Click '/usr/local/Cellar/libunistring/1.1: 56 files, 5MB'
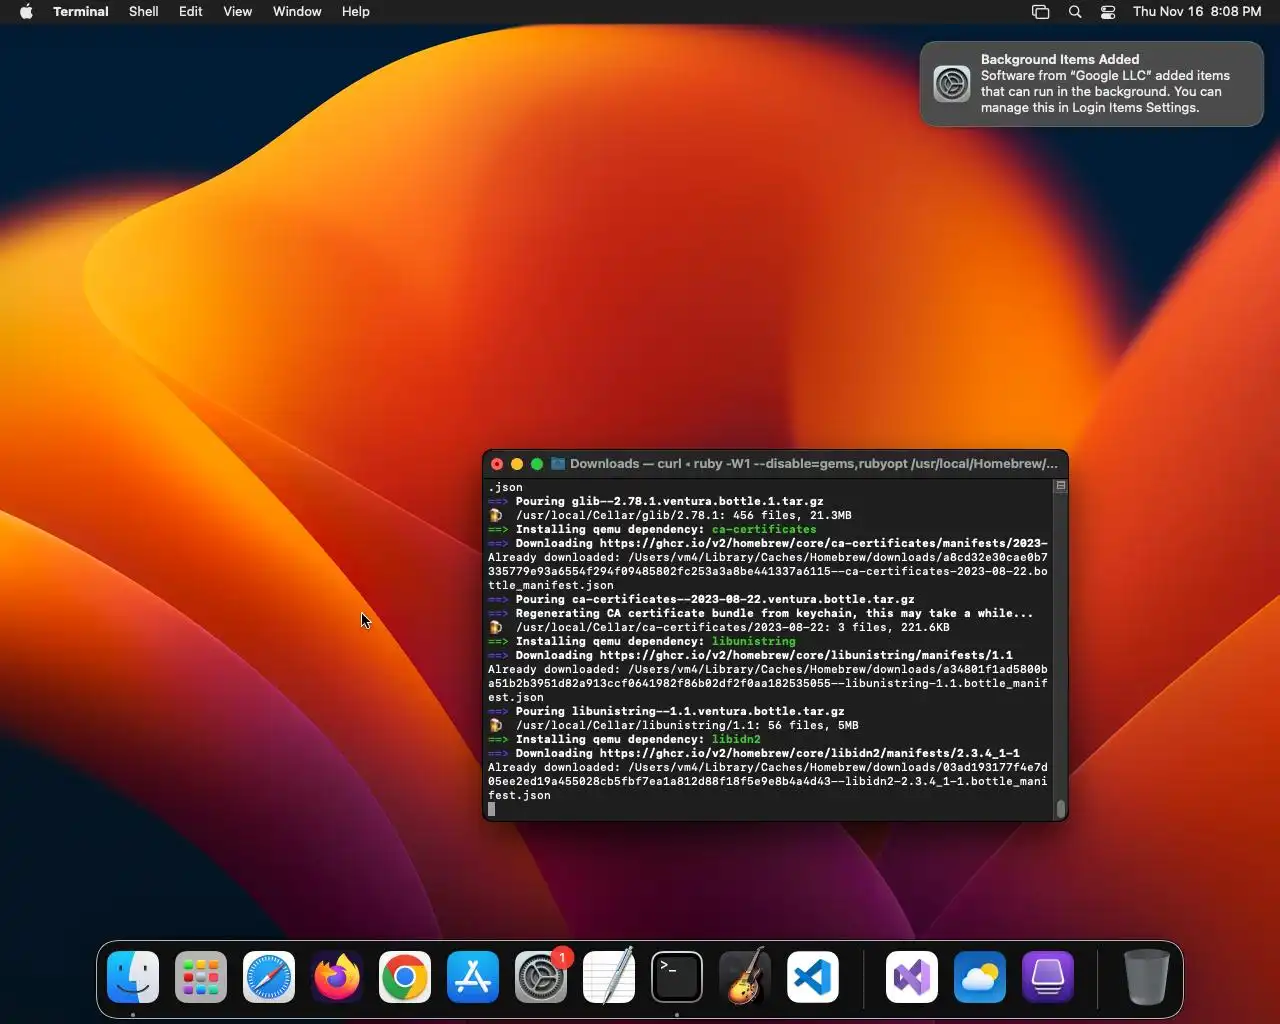 click(x=687, y=726)
